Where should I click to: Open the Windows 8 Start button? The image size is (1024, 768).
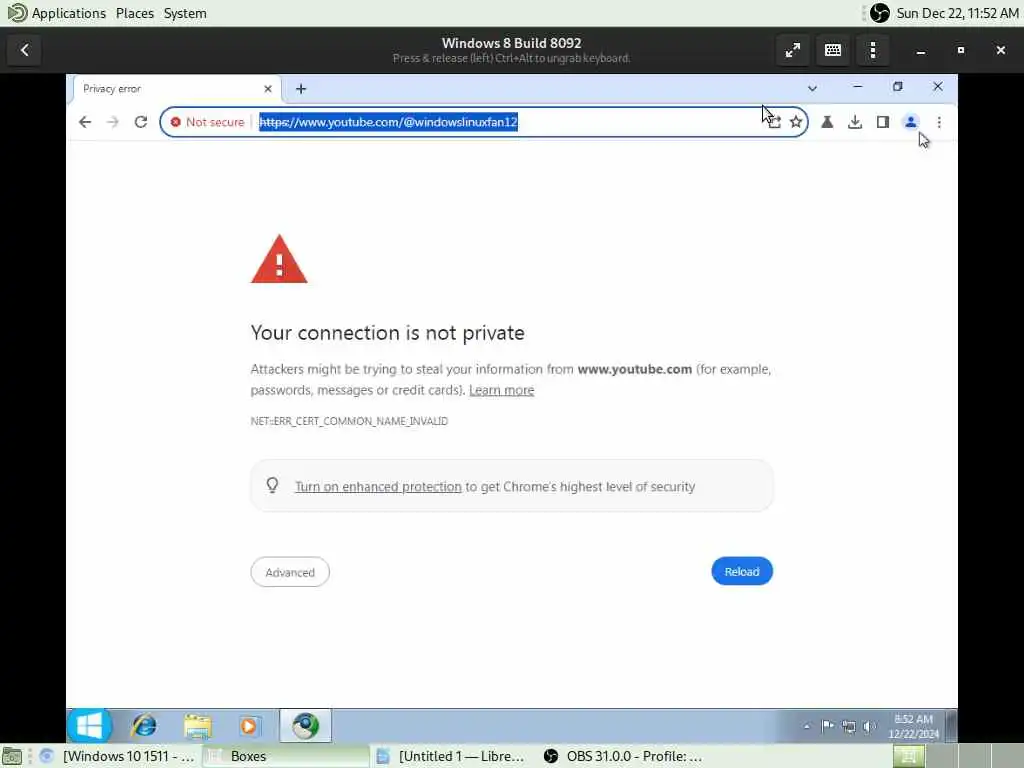89,726
